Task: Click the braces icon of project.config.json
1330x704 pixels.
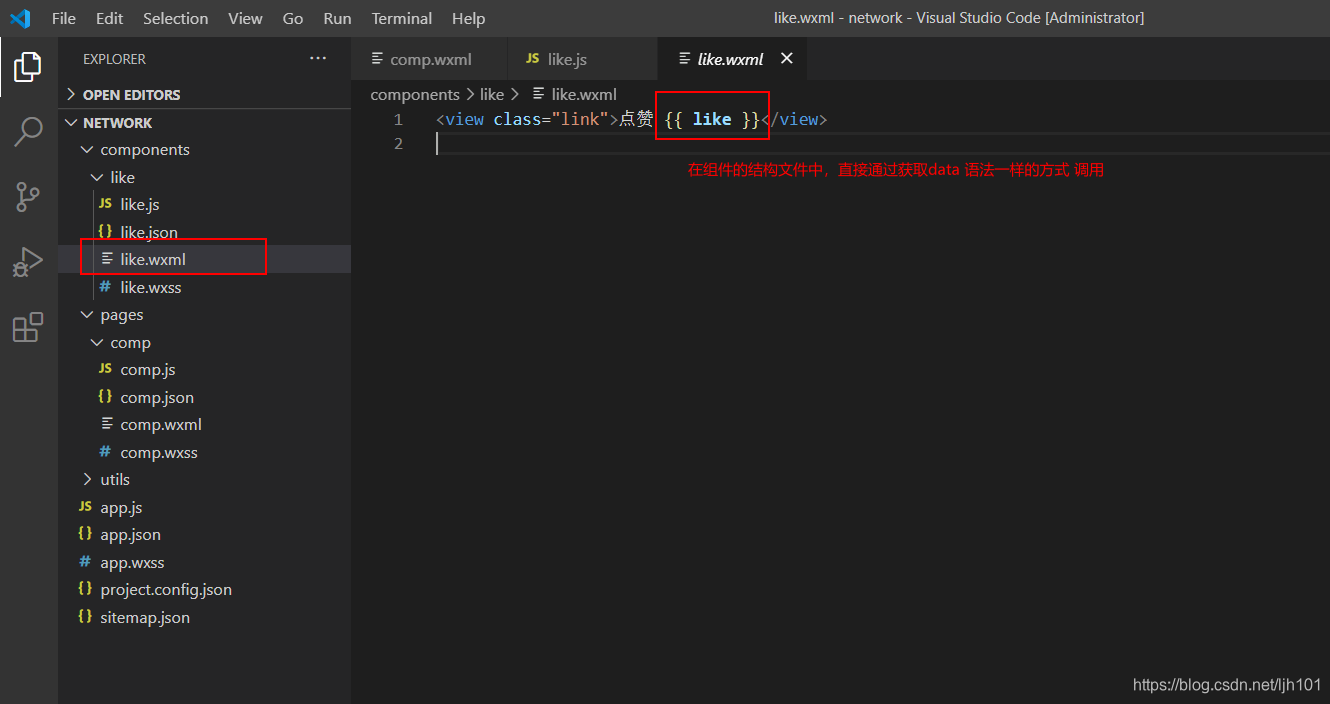Action: coord(85,589)
